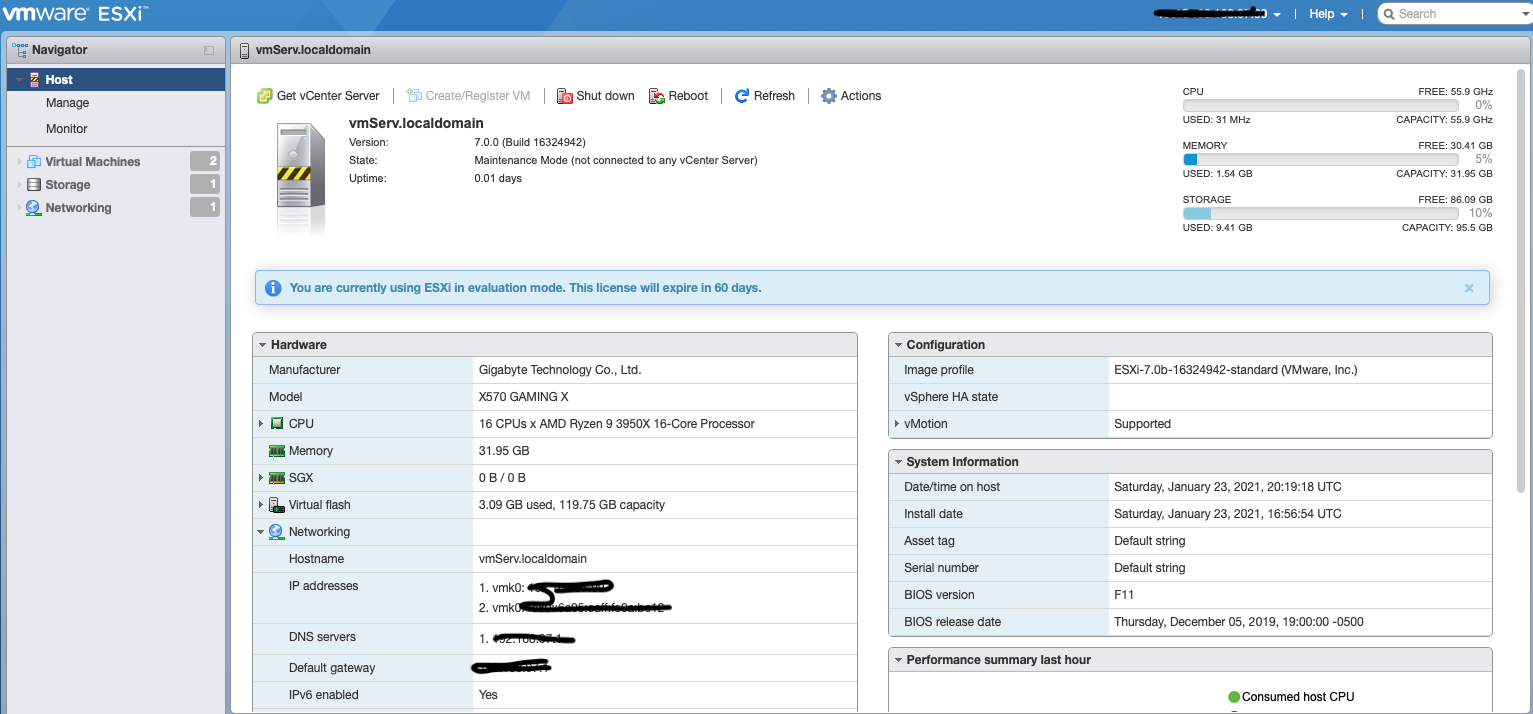
Task: Click the Shut down button
Action: pyautogui.click(x=596, y=96)
